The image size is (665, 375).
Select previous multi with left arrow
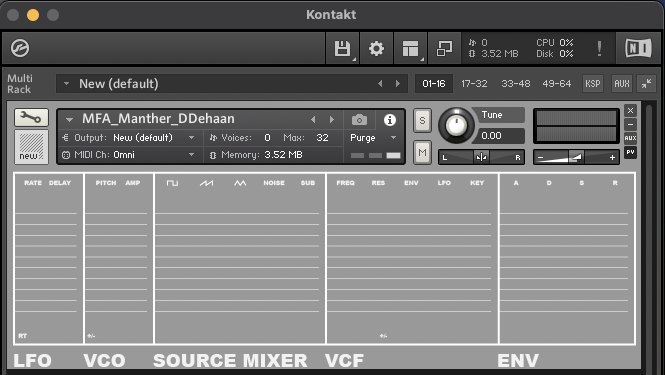click(380, 84)
